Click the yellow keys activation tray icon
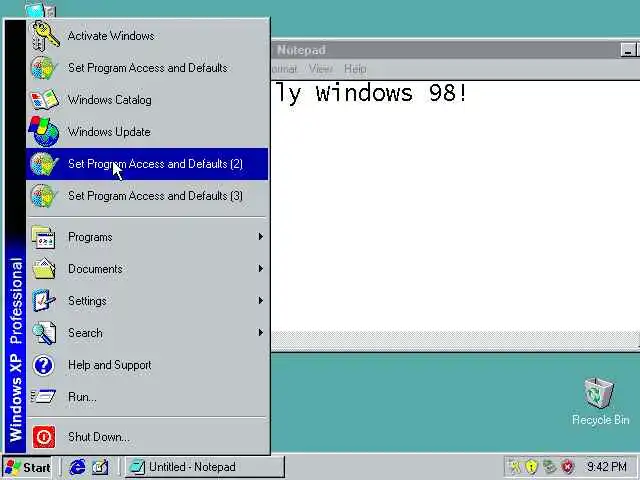 coord(516,467)
